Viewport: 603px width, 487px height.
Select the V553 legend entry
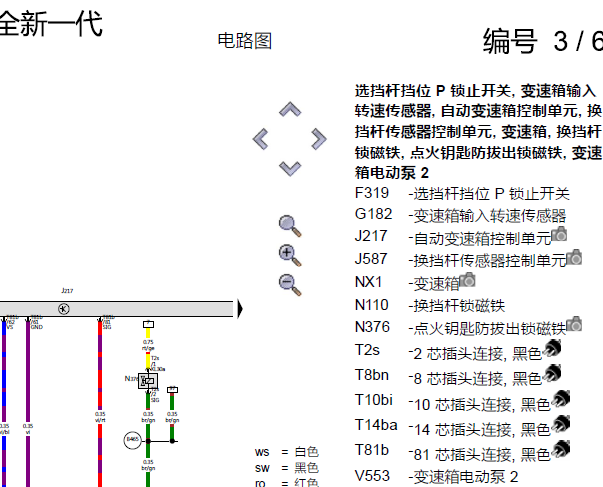pos(436,477)
